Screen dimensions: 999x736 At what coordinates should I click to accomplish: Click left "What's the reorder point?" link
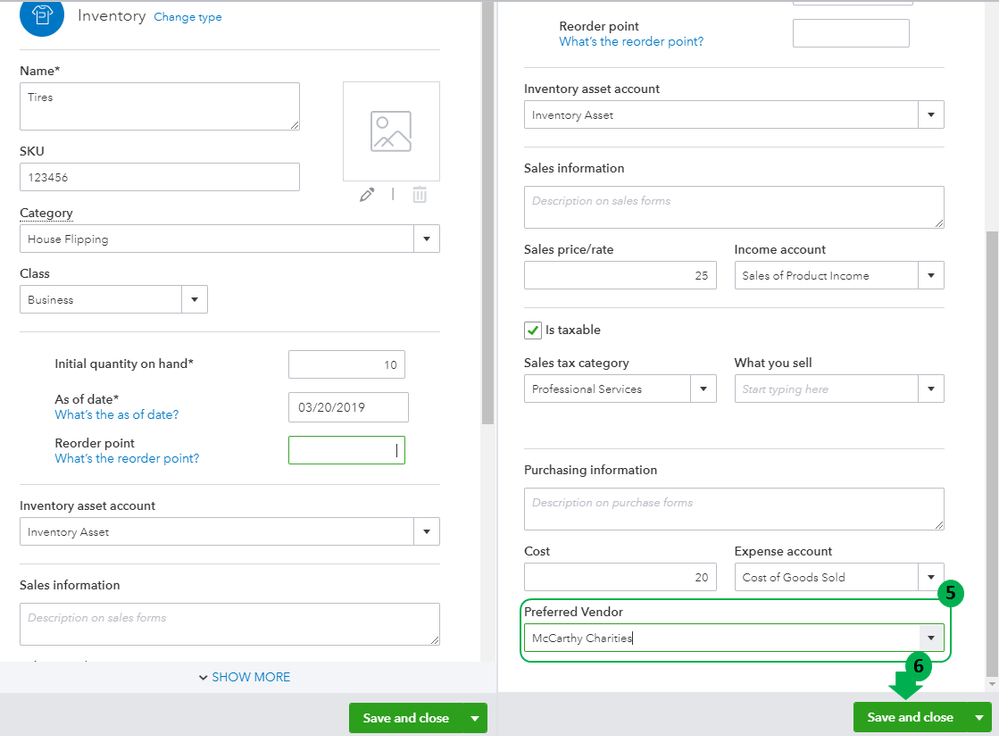(x=127, y=459)
